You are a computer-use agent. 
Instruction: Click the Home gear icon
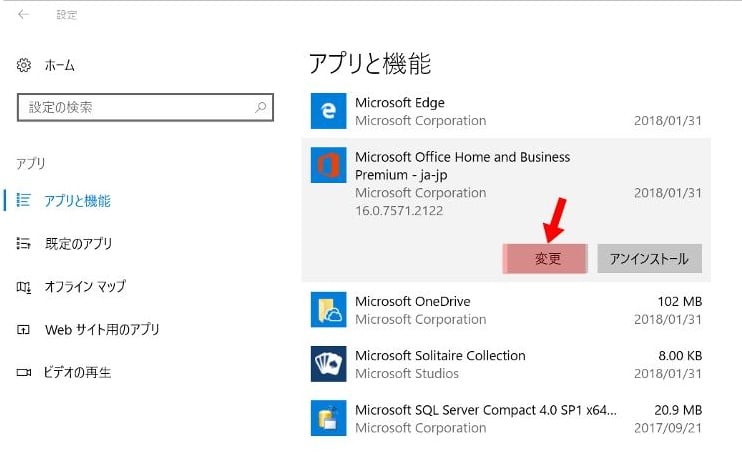24,65
